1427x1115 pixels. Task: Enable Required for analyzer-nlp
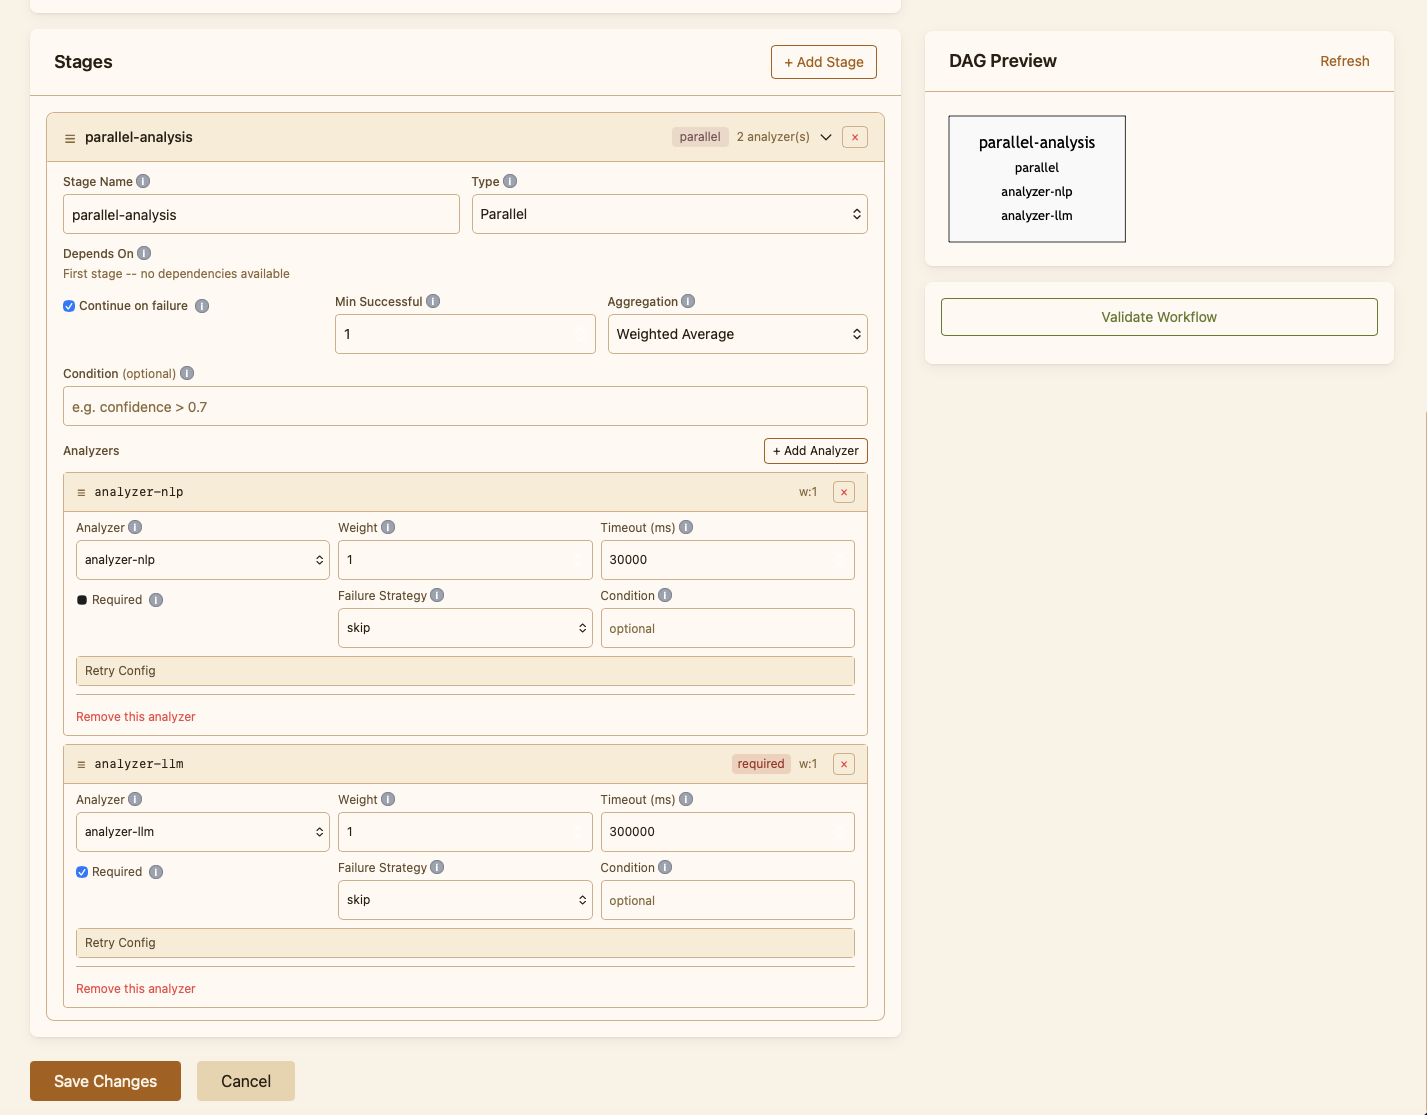point(82,600)
